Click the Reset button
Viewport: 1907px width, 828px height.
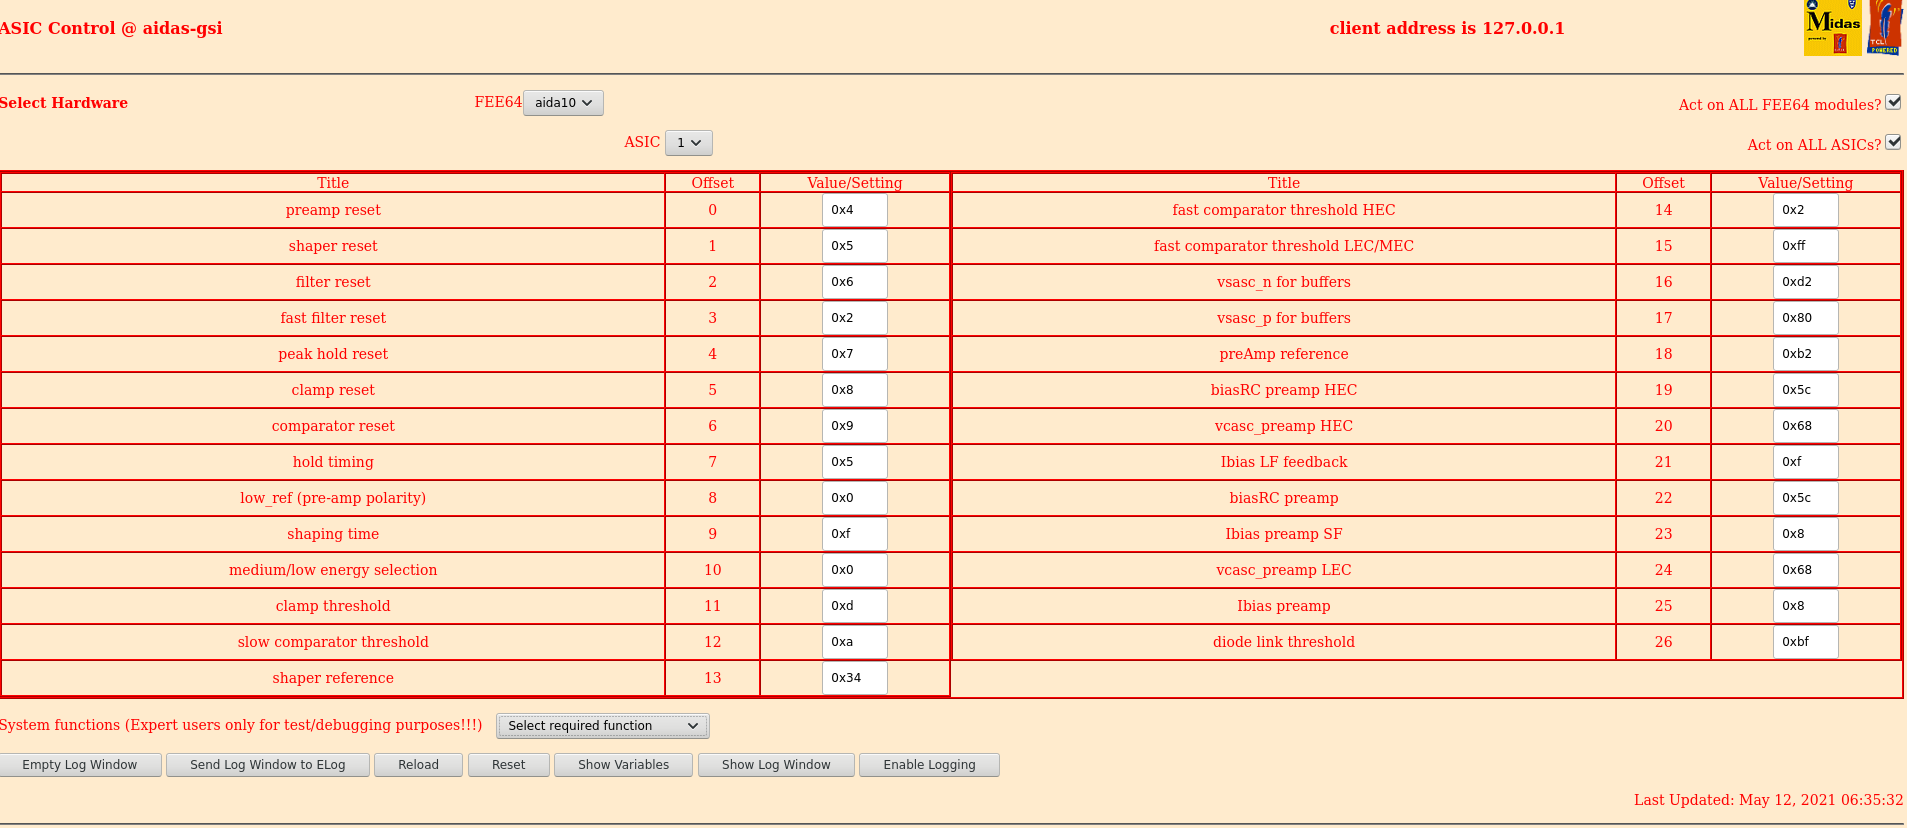coord(509,765)
